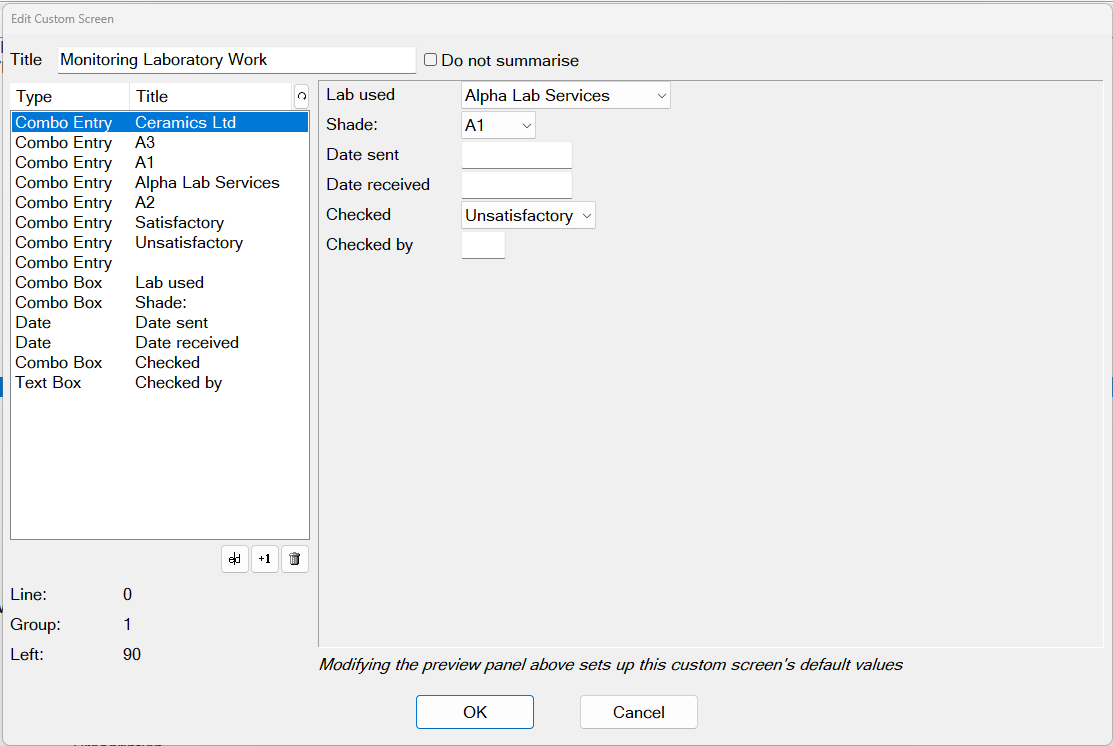This screenshot has width=1113, height=746.
Task: Click inside the Title input field
Action: (x=236, y=60)
